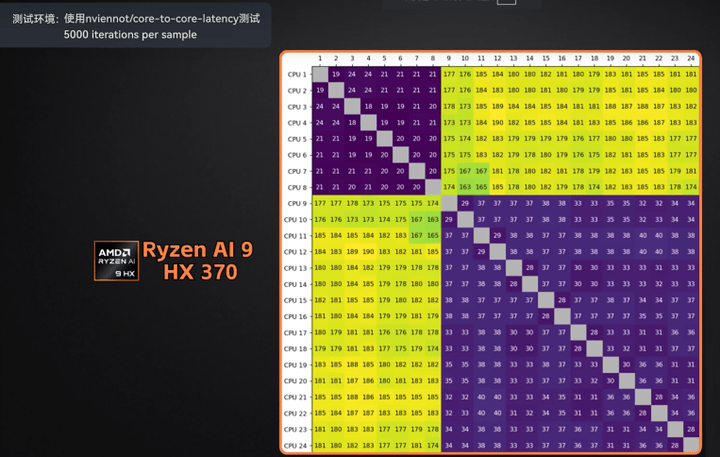Click the '28' cell in CPU 23 row, column 24
The height and width of the screenshot is (457, 720).
[x=691, y=429]
